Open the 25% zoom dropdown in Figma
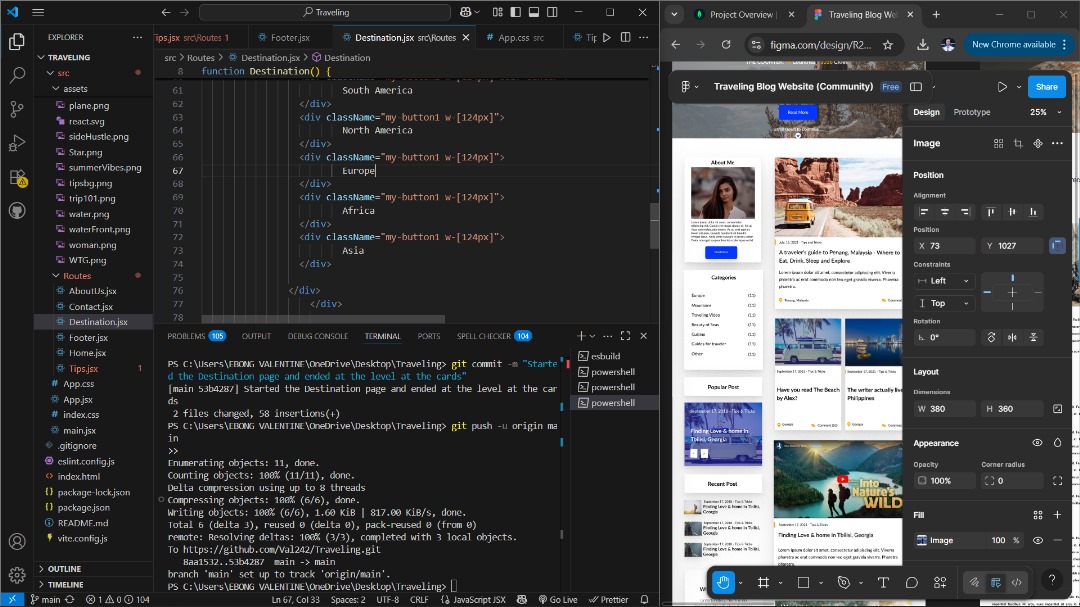1080x607 pixels. (x=1045, y=112)
